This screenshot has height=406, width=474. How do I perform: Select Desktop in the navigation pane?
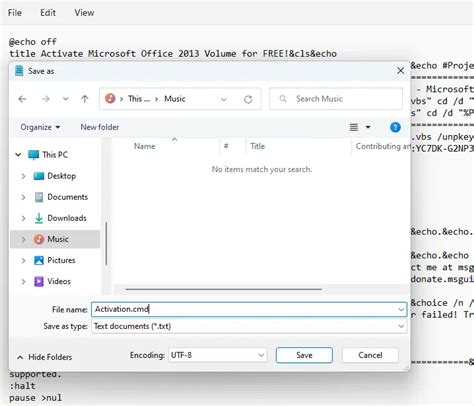tap(61, 176)
